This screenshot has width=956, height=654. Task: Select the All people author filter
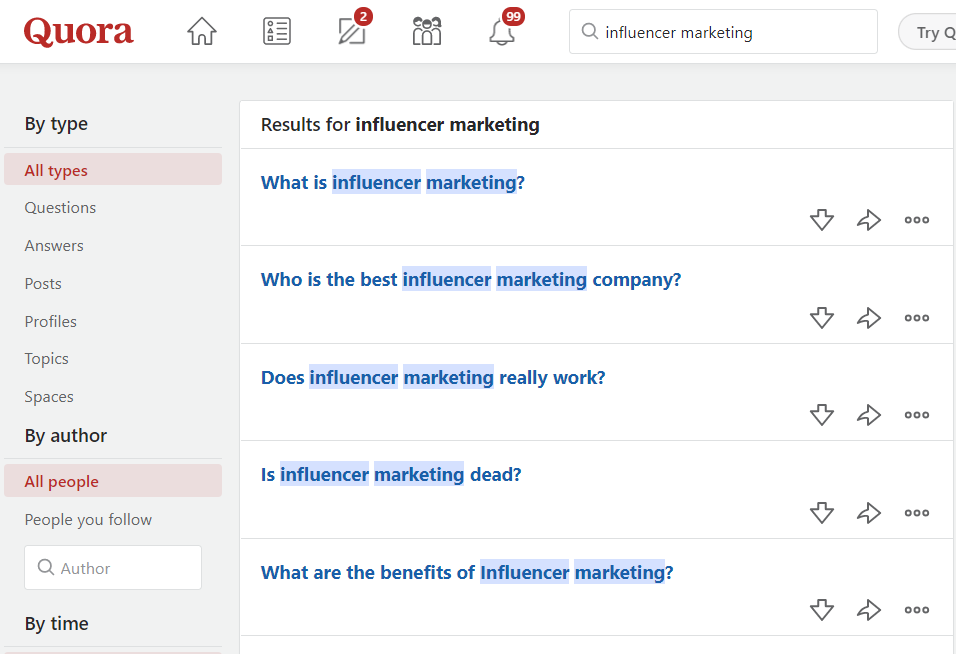pos(113,481)
